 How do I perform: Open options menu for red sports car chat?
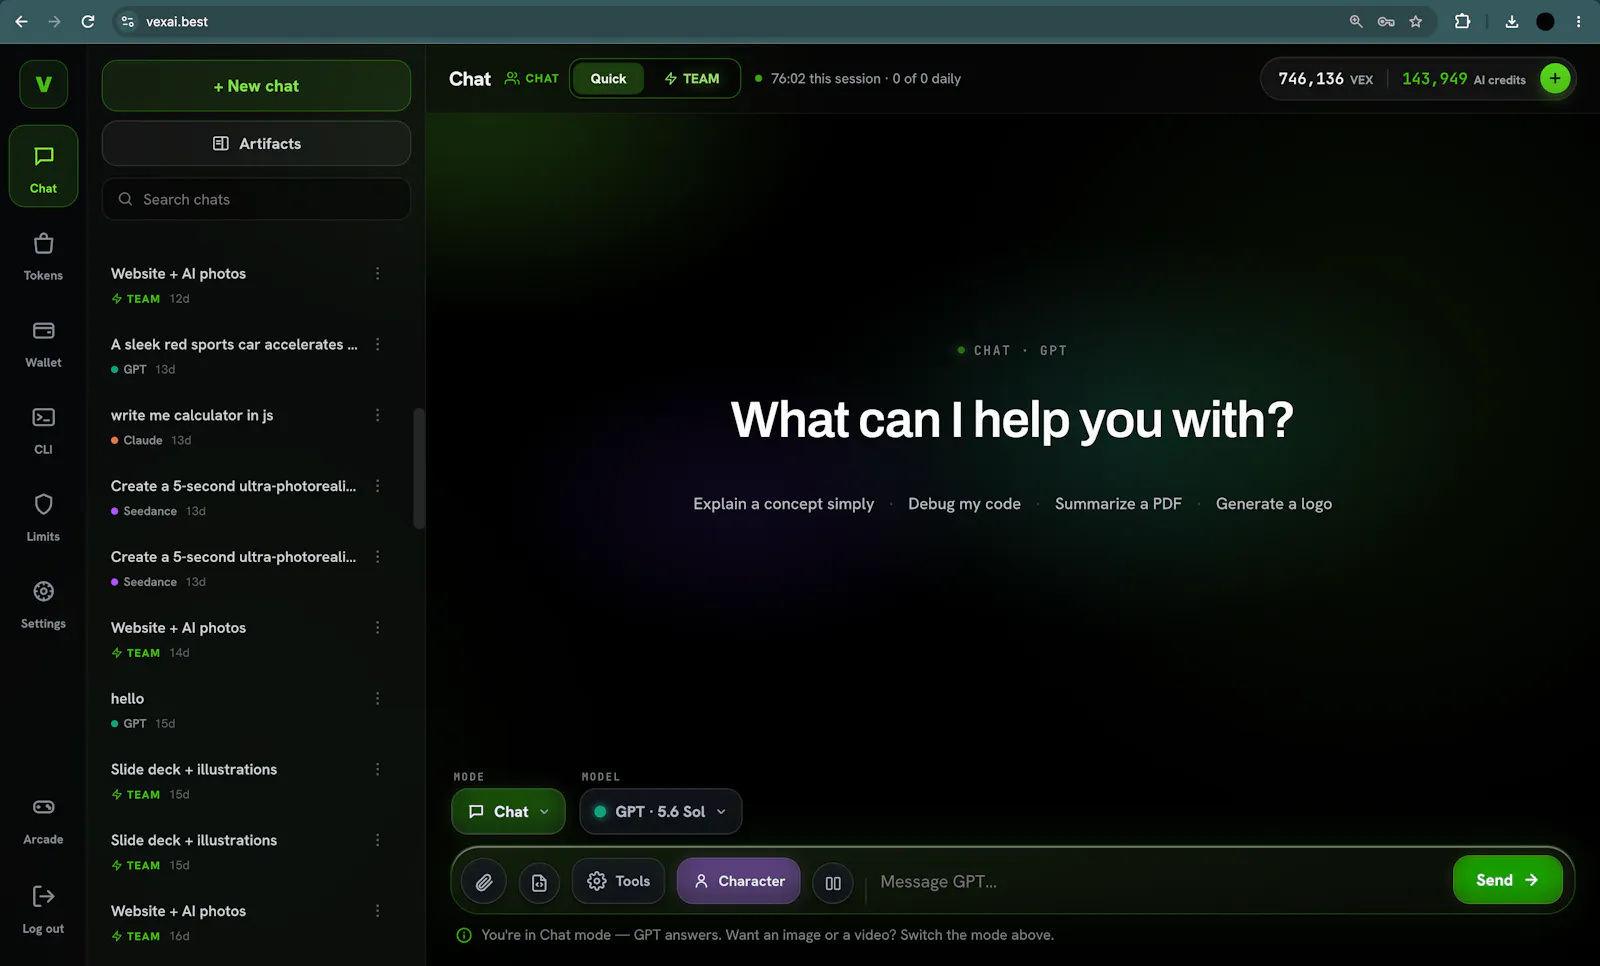click(x=377, y=344)
